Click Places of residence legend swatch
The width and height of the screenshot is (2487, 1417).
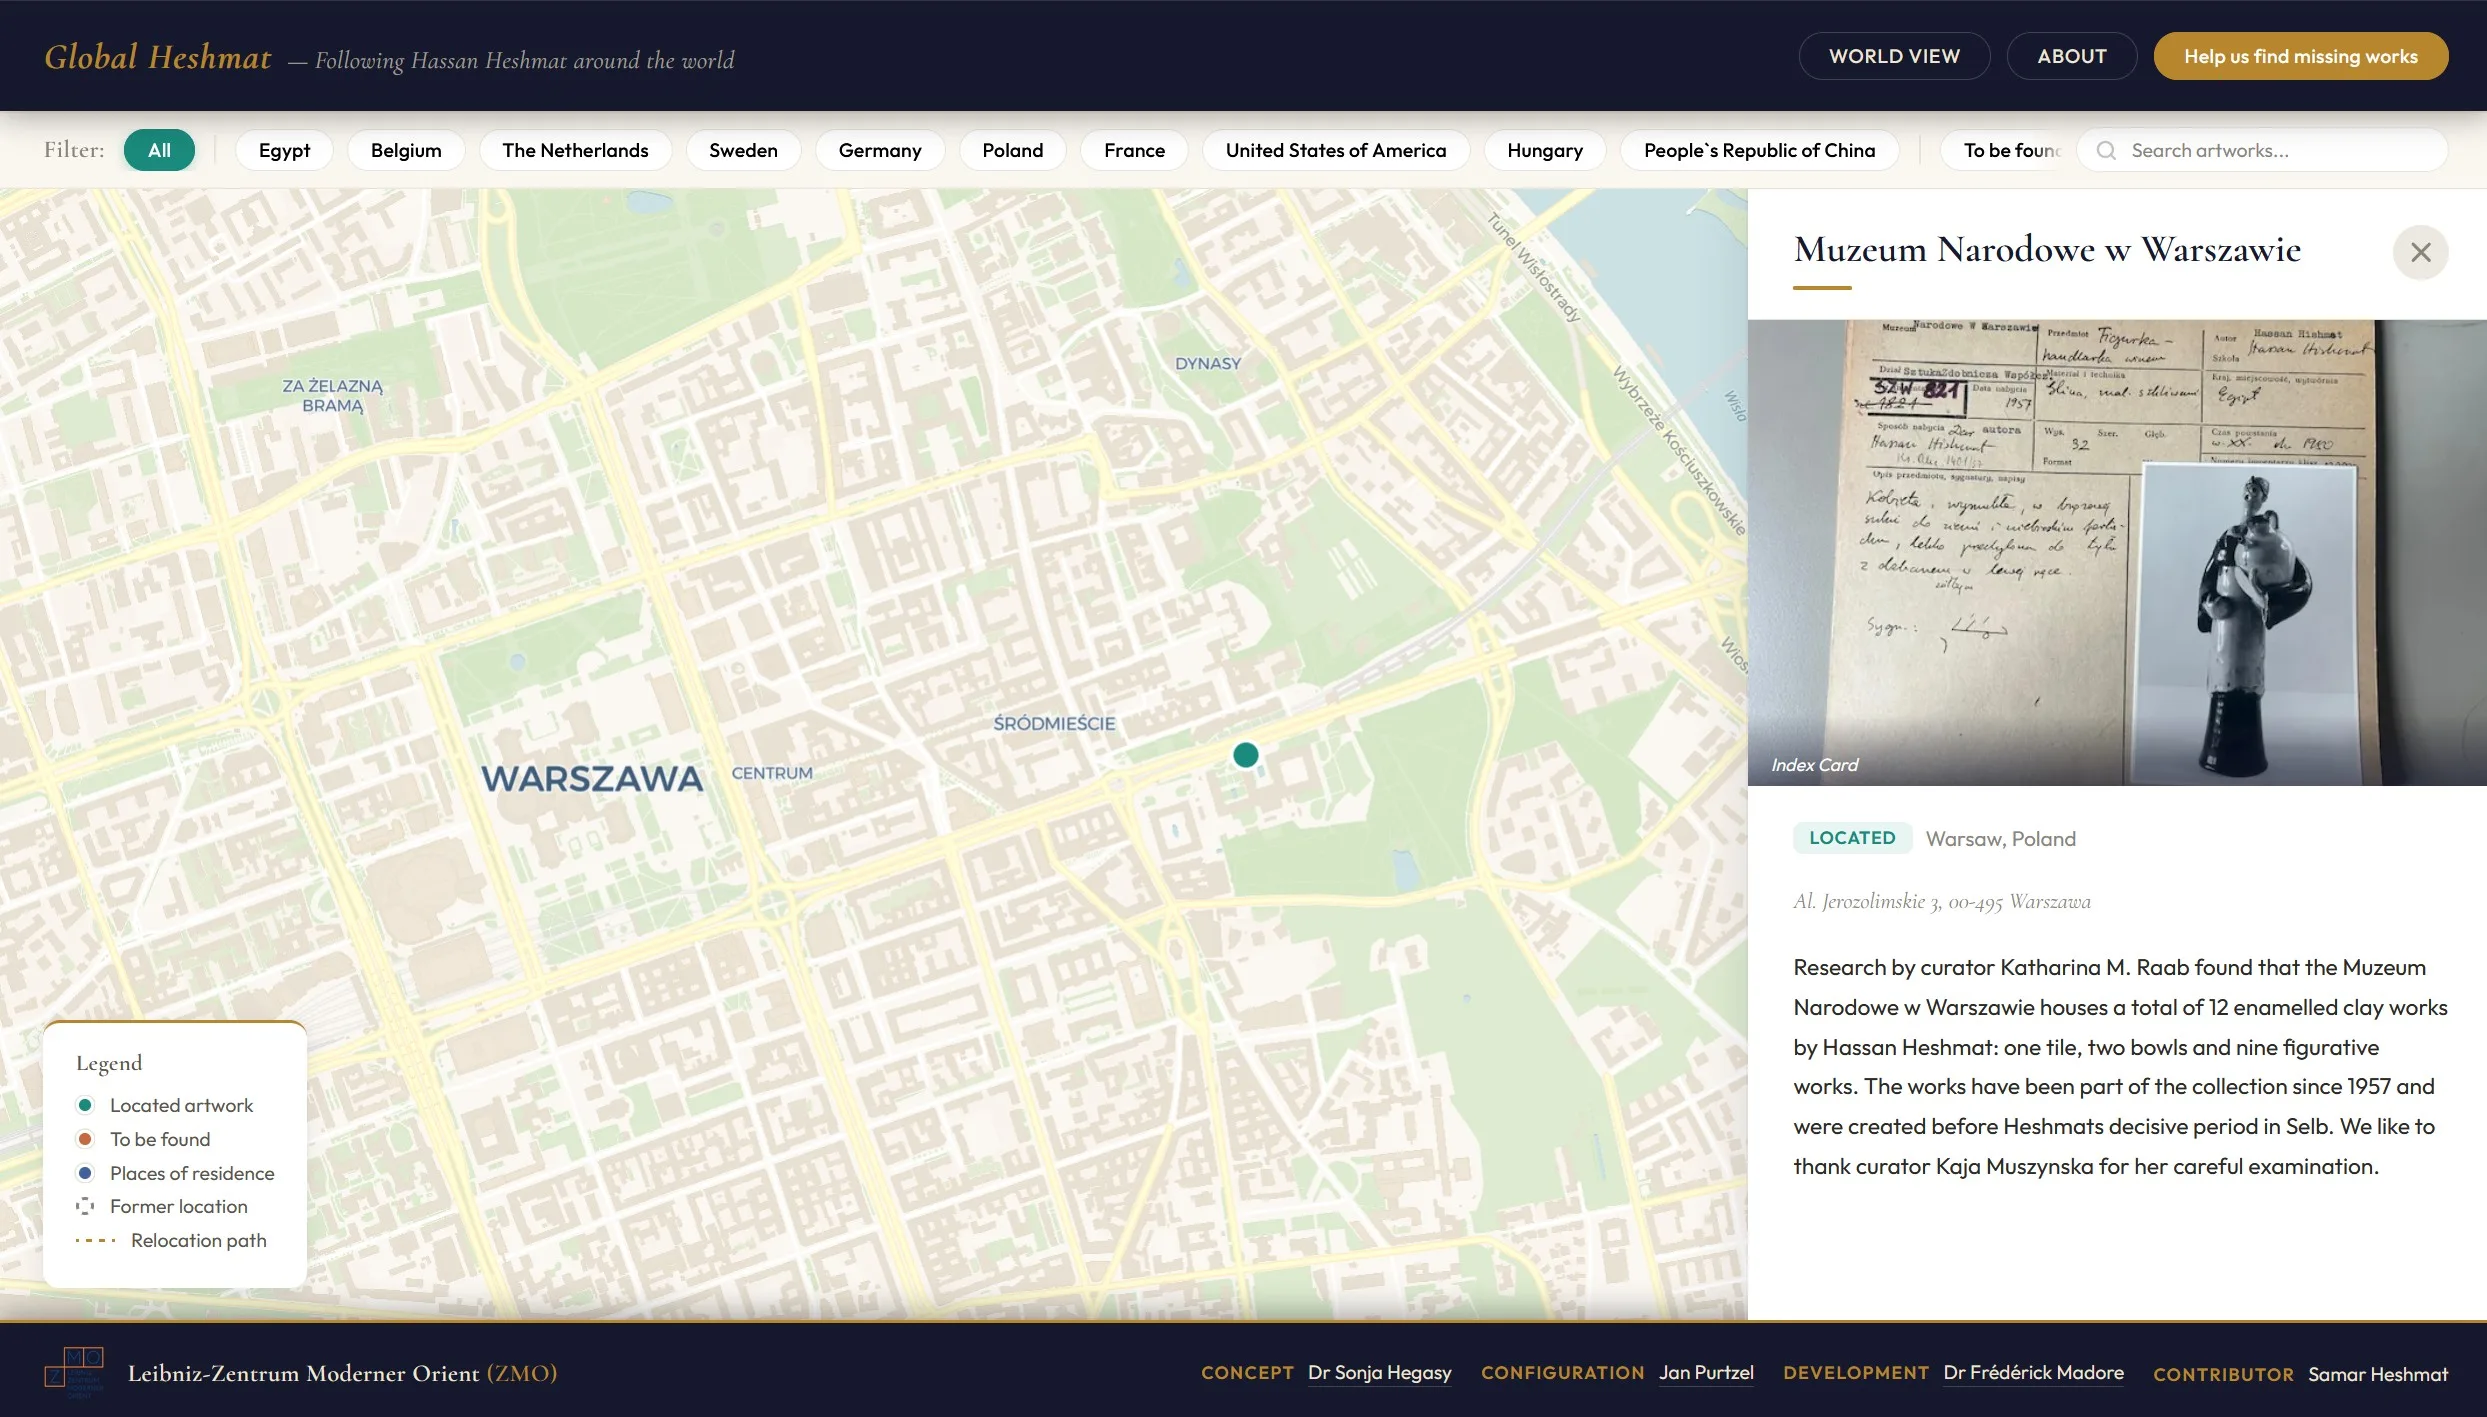click(x=85, y=1173)
